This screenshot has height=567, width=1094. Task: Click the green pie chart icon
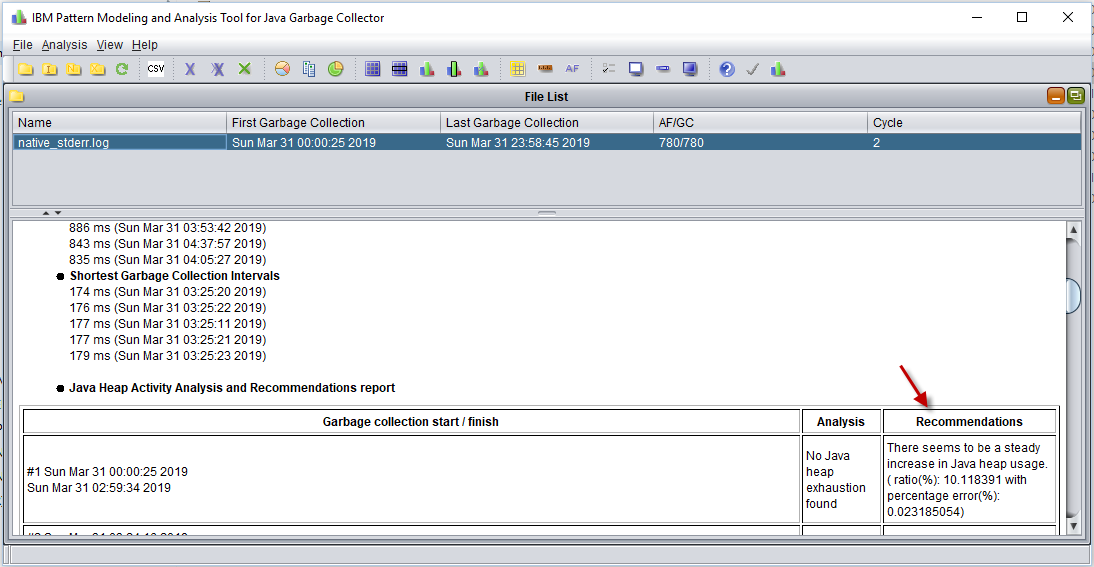pyautogui.click(x=336, y=69)
